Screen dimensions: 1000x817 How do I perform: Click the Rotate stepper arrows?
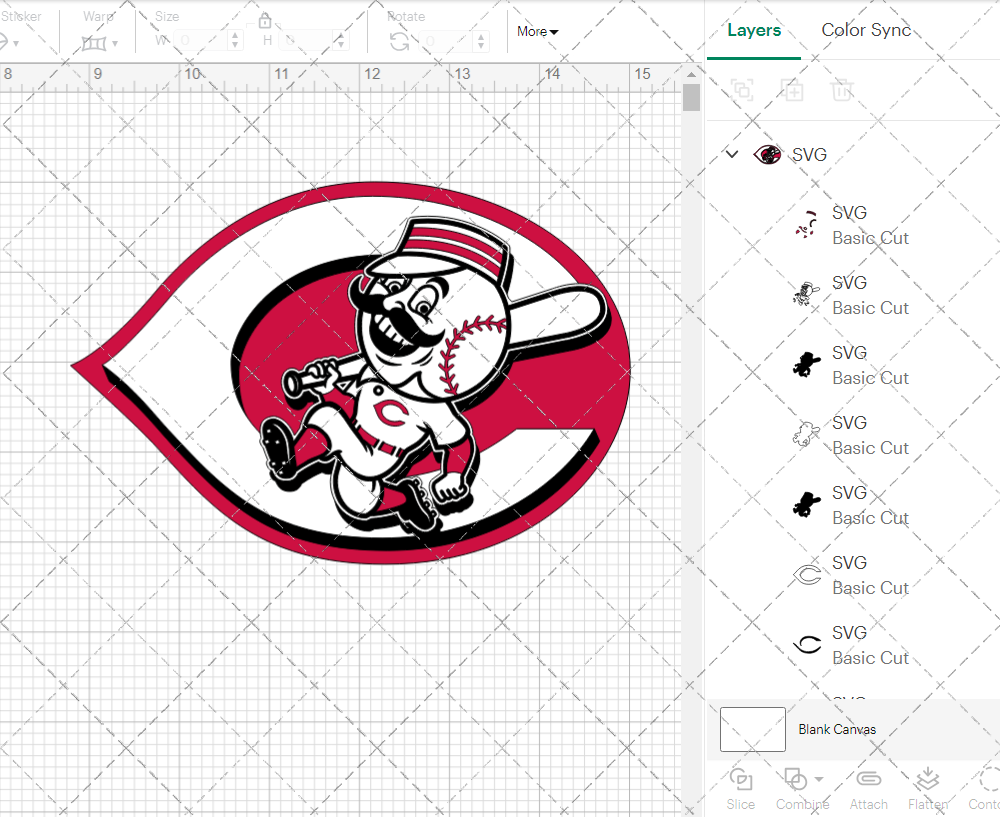[x=482, y=41]
